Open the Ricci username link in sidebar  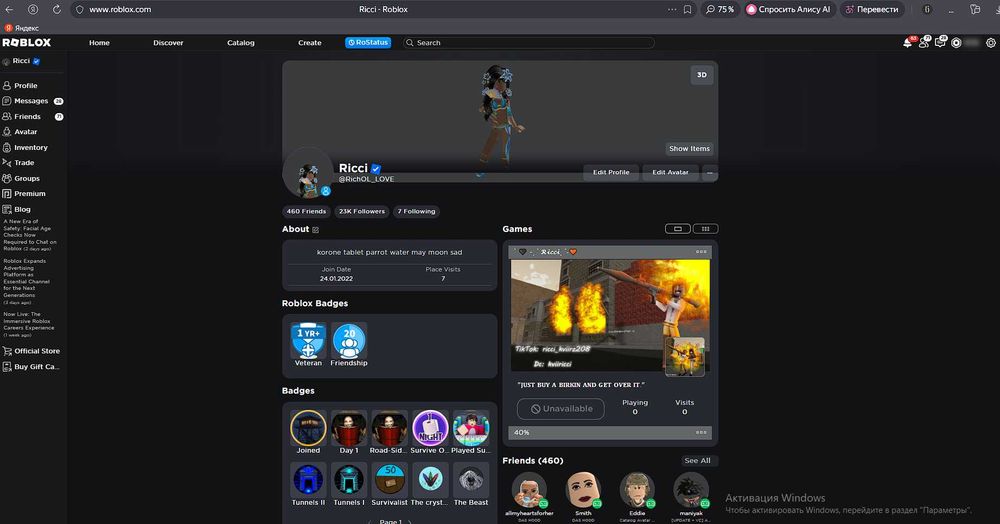tap(21, 61)
